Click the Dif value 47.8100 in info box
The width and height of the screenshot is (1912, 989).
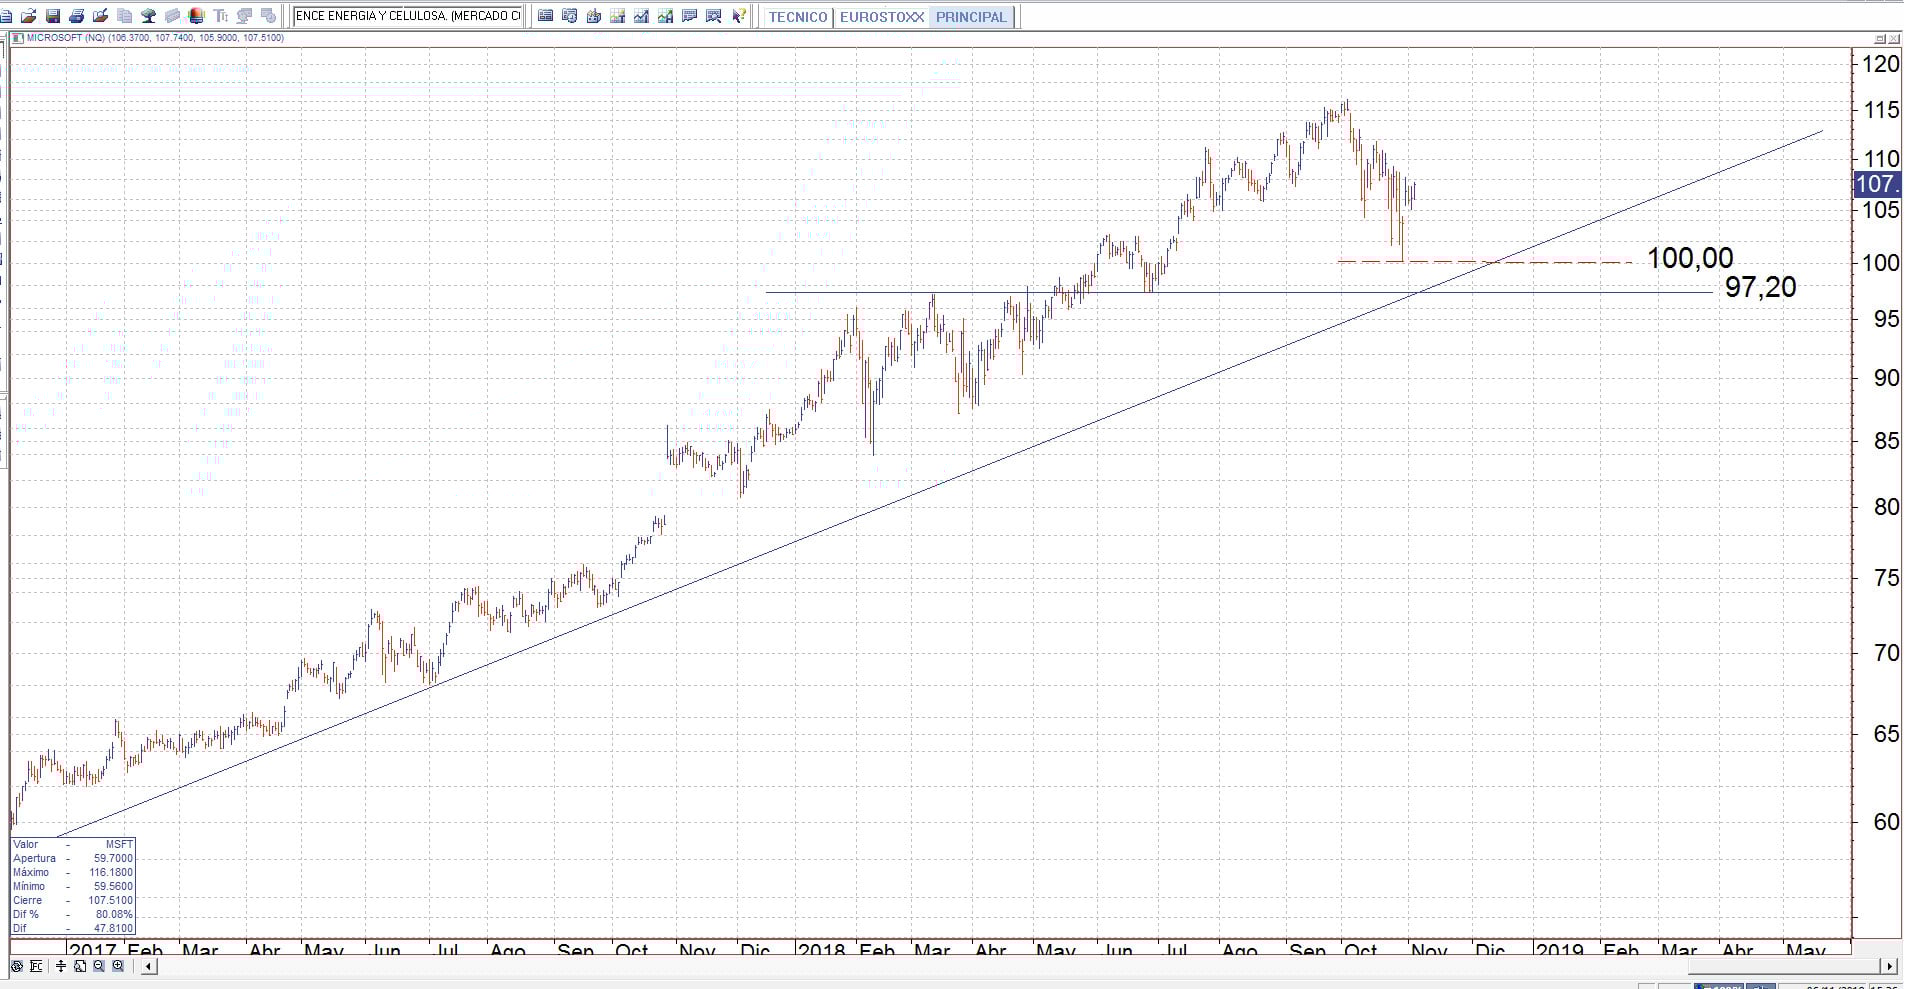114,929
